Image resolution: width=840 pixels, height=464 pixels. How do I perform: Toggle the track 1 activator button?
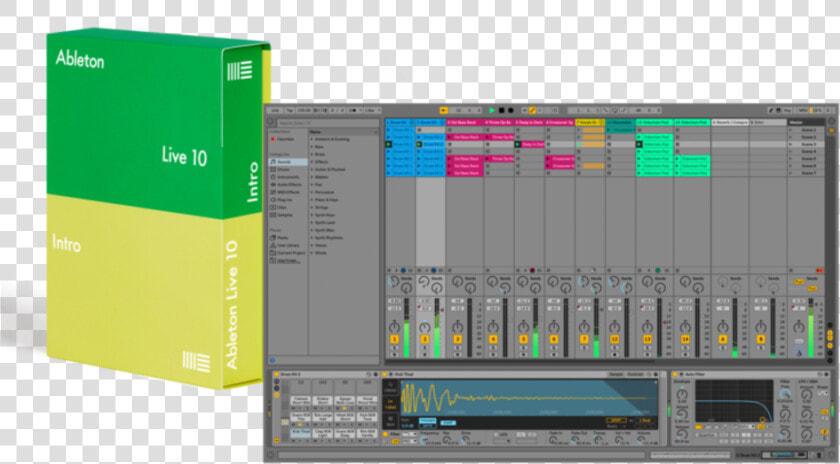[395, 339]
